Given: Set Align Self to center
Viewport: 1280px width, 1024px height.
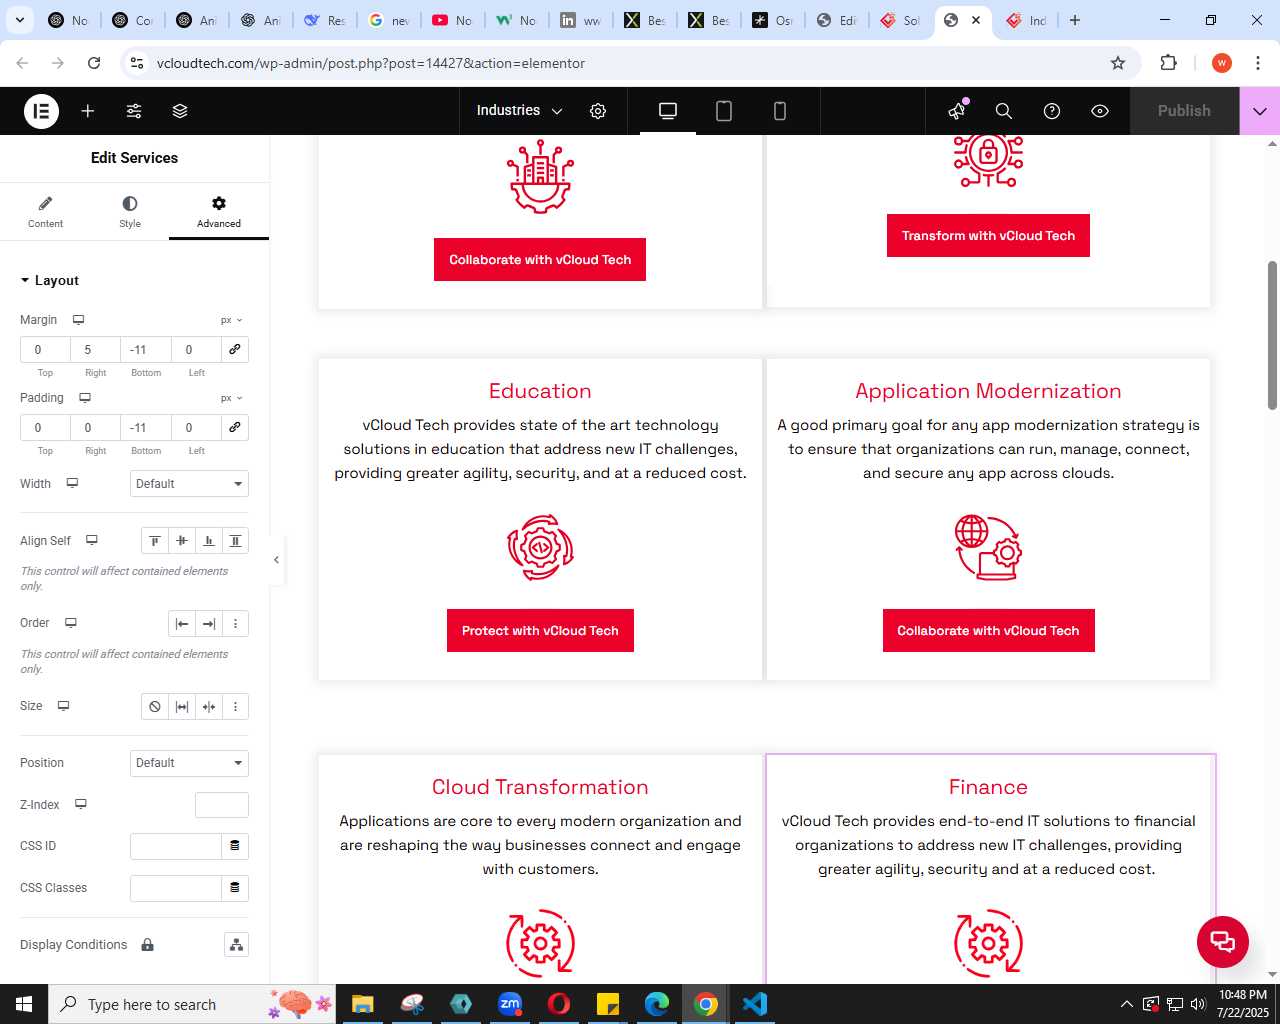Looking at the screenshot, I should point(182,541).
